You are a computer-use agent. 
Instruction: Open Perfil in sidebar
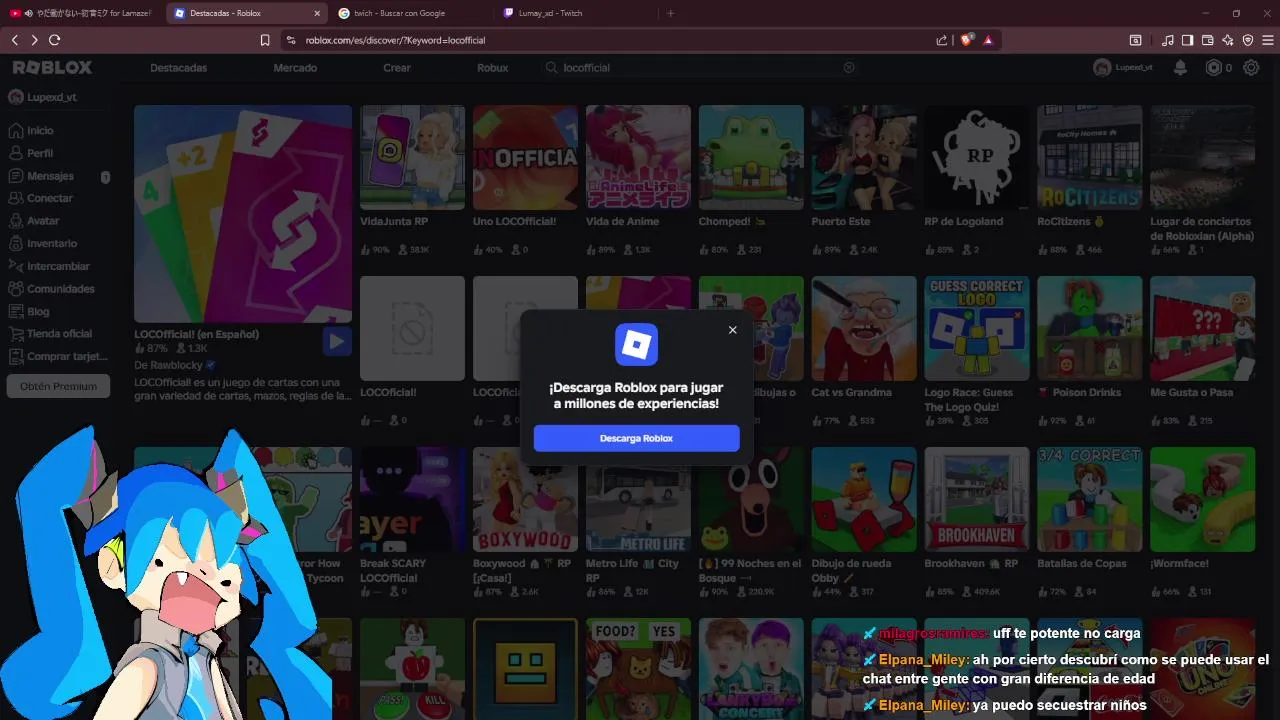(x=32, y=153)
